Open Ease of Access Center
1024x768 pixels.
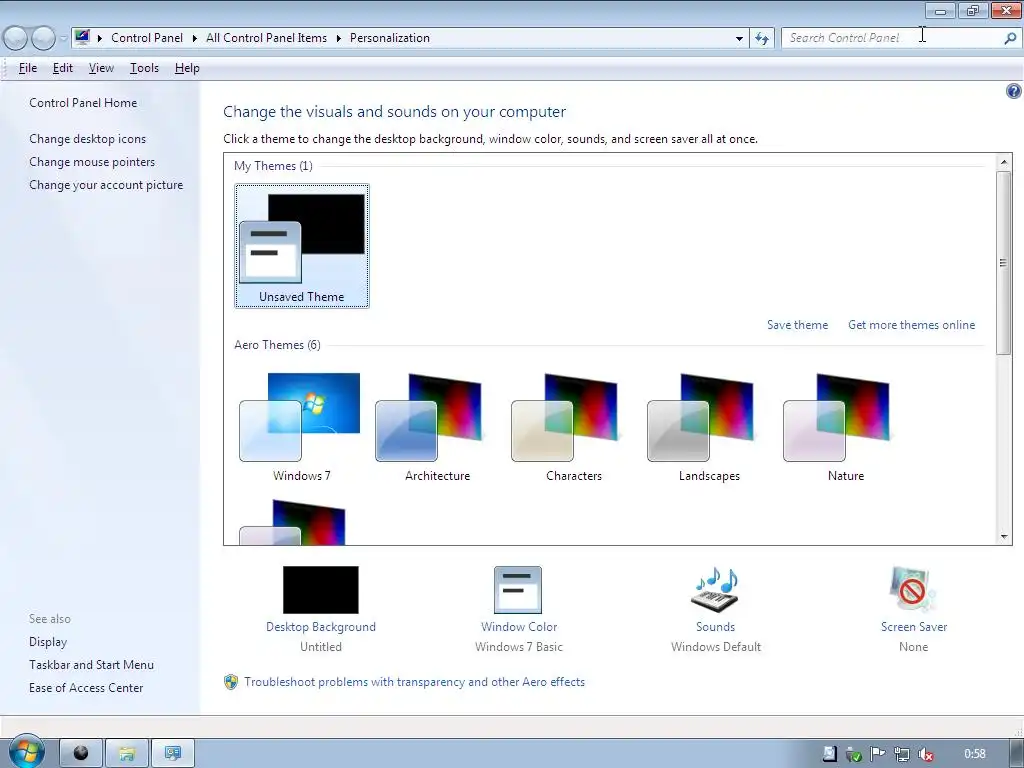[x=86, y=688]
